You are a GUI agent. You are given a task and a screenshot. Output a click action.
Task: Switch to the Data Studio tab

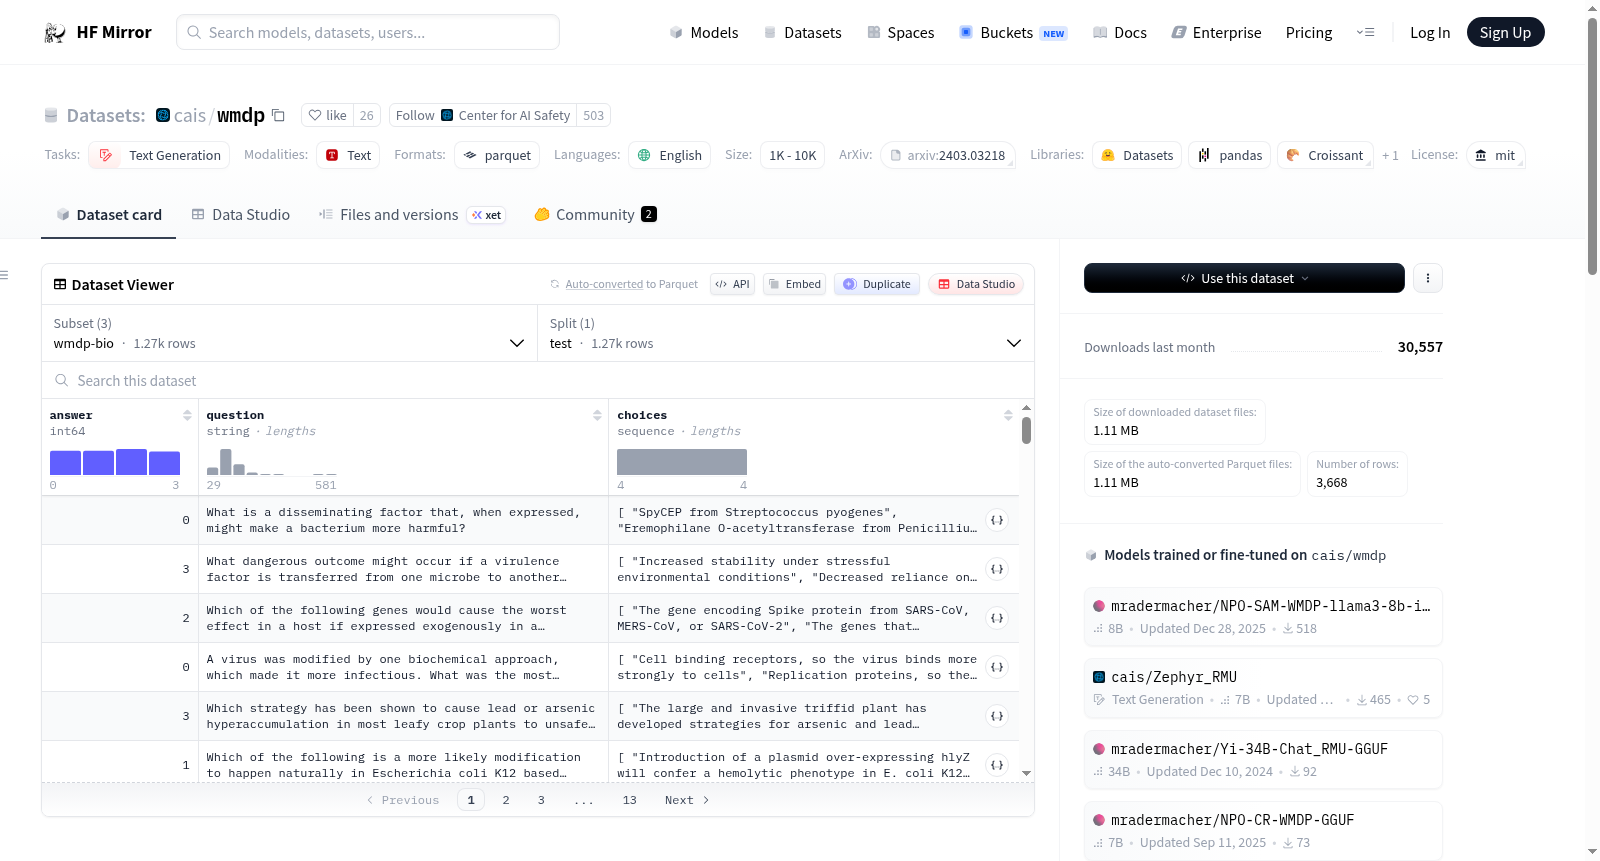tap(241, 215)
